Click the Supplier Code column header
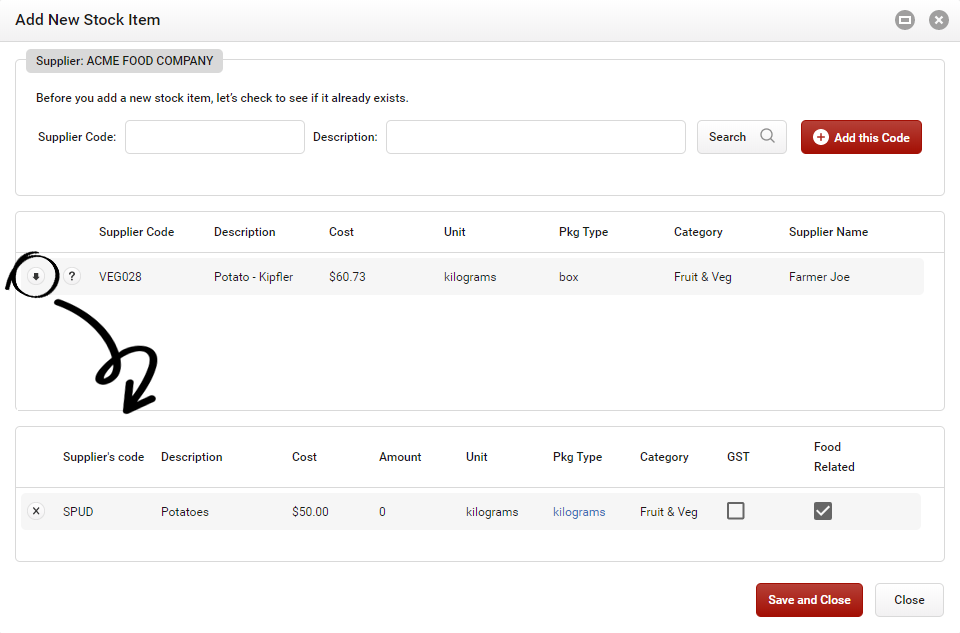Screen dimensions: 960x633 pyautogui.click(x=136, y=232)
